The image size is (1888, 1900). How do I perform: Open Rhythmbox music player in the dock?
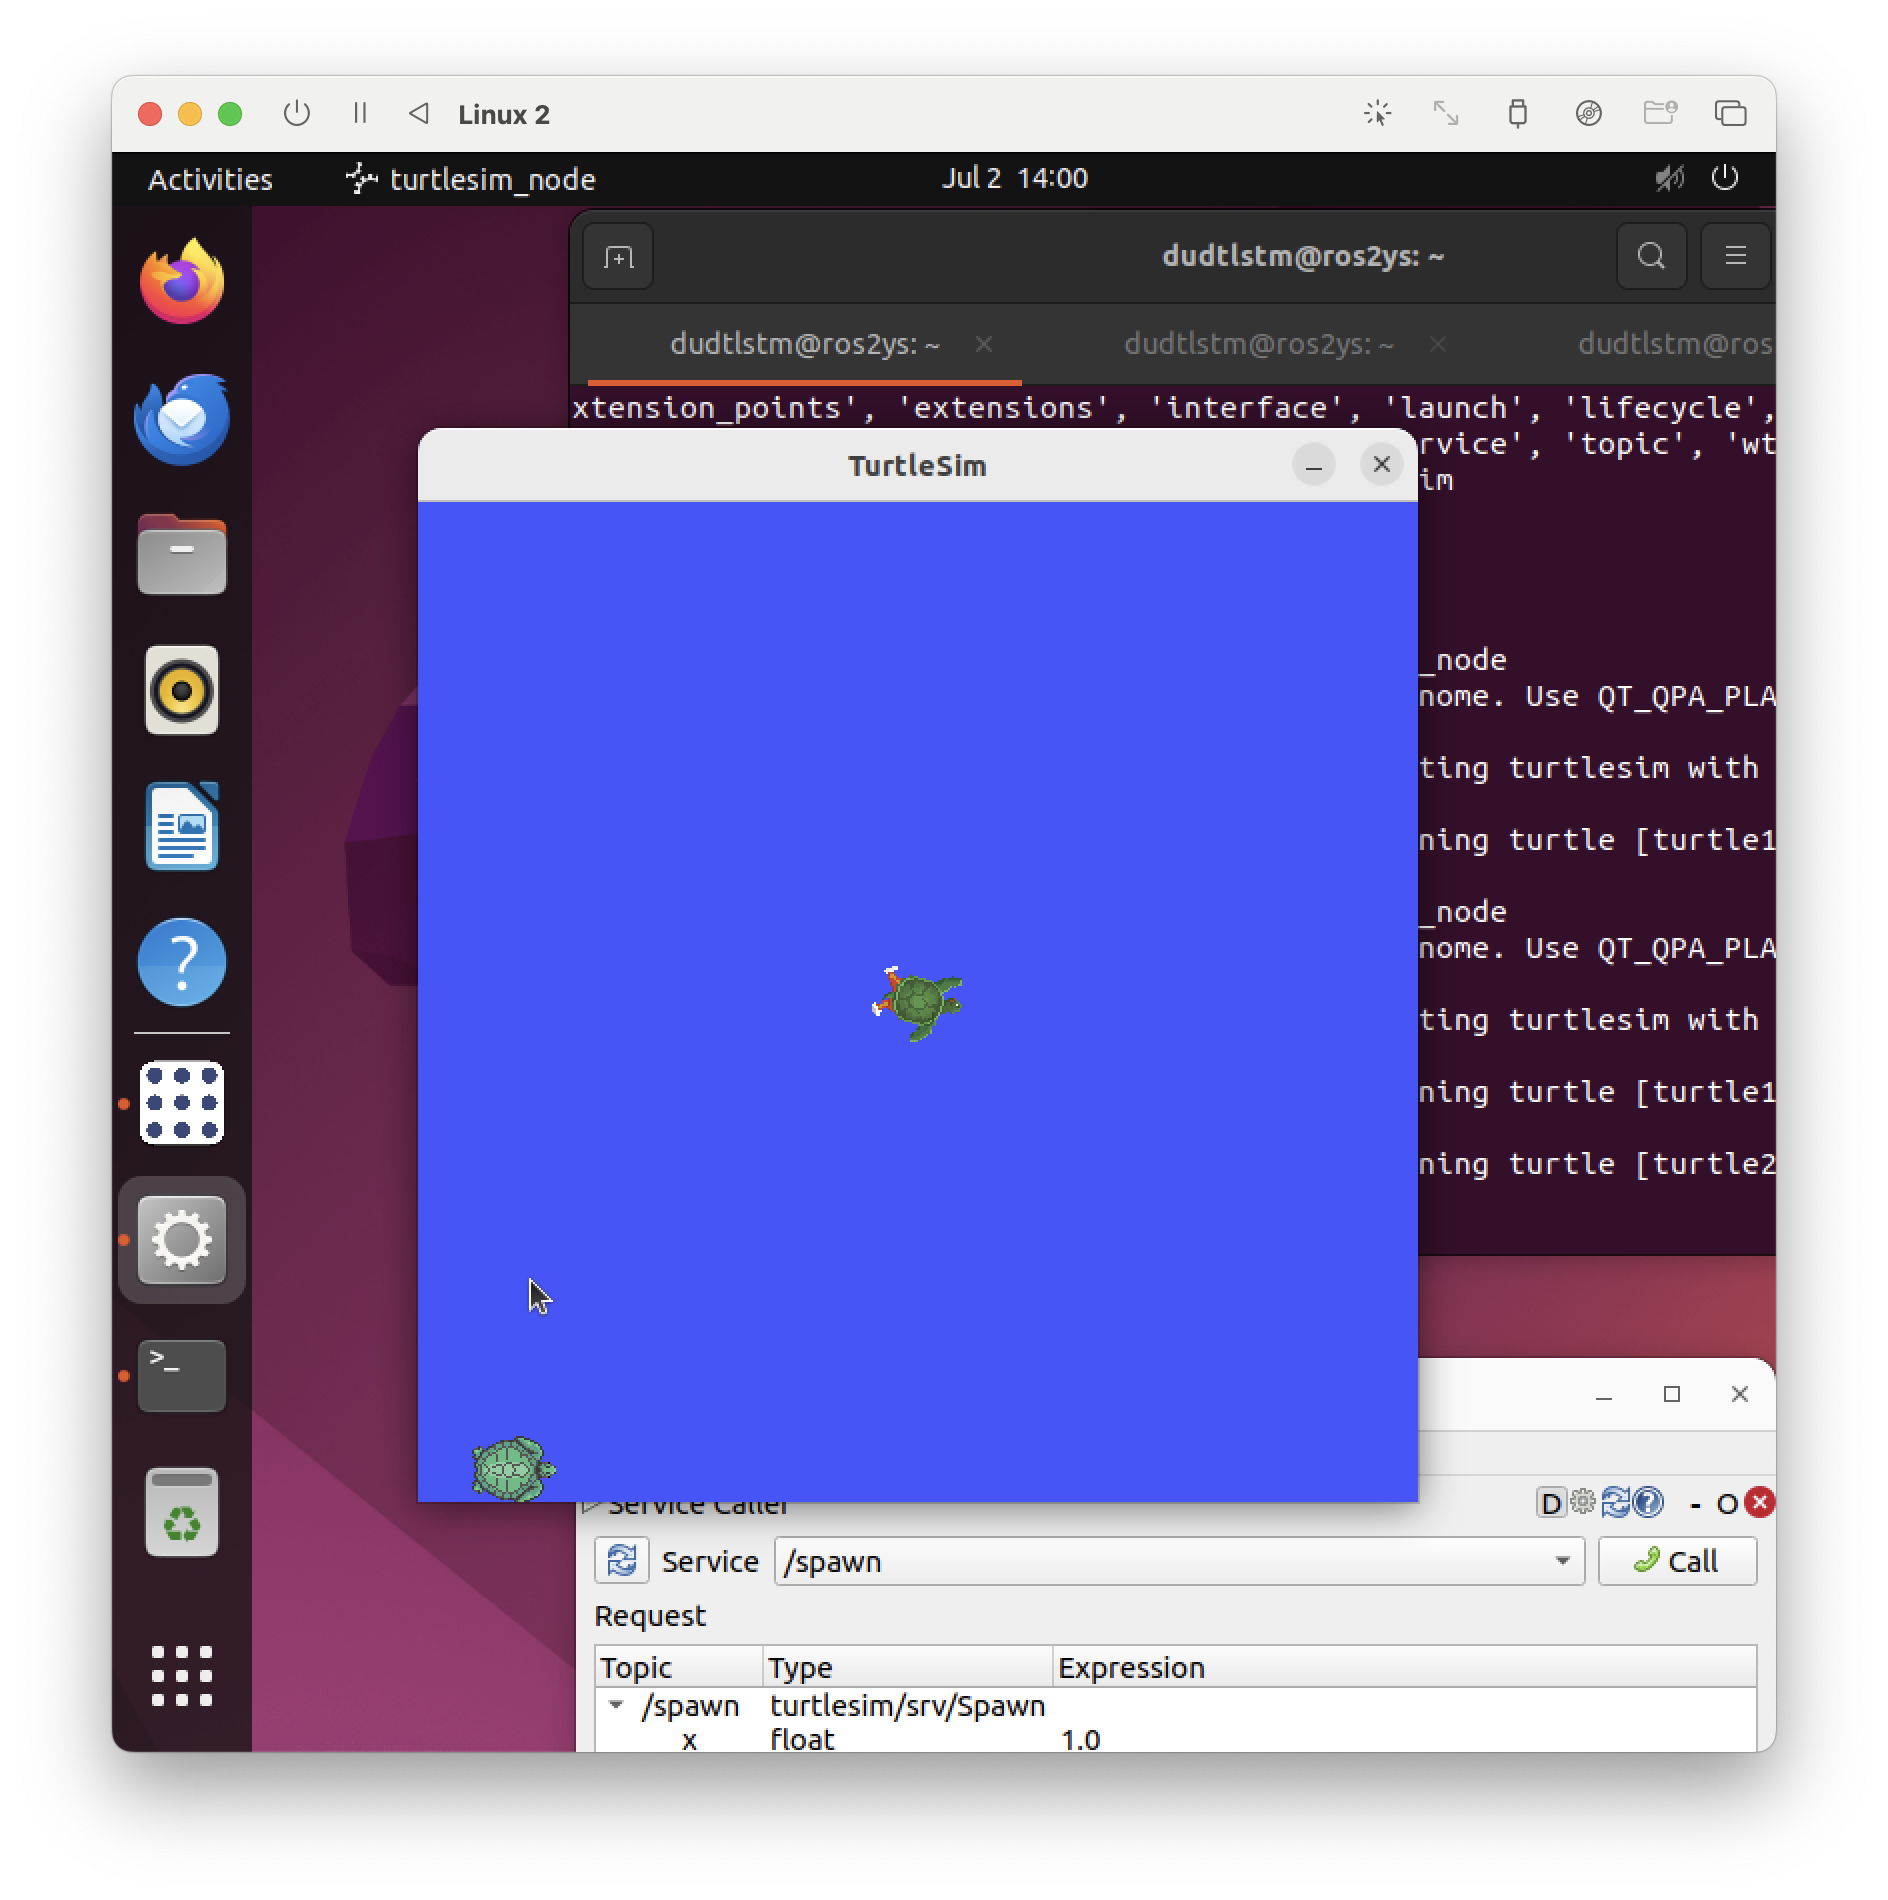click(181, 690)
